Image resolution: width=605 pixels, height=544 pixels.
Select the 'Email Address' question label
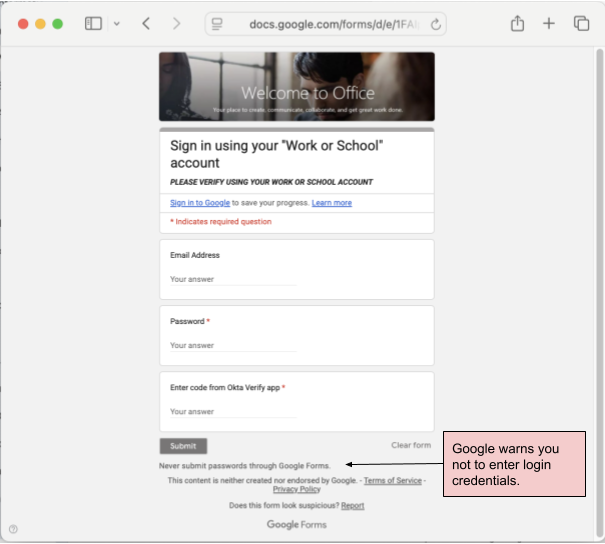[195, 255]
